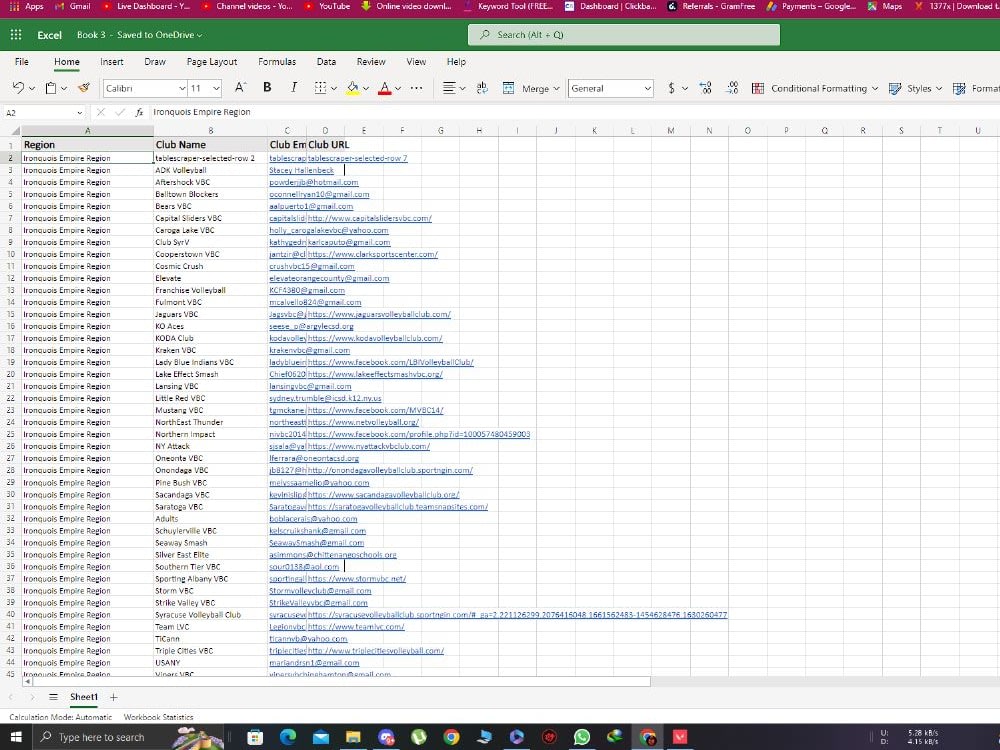
Task: Select column A header
Action: click(x=87, y=131)
